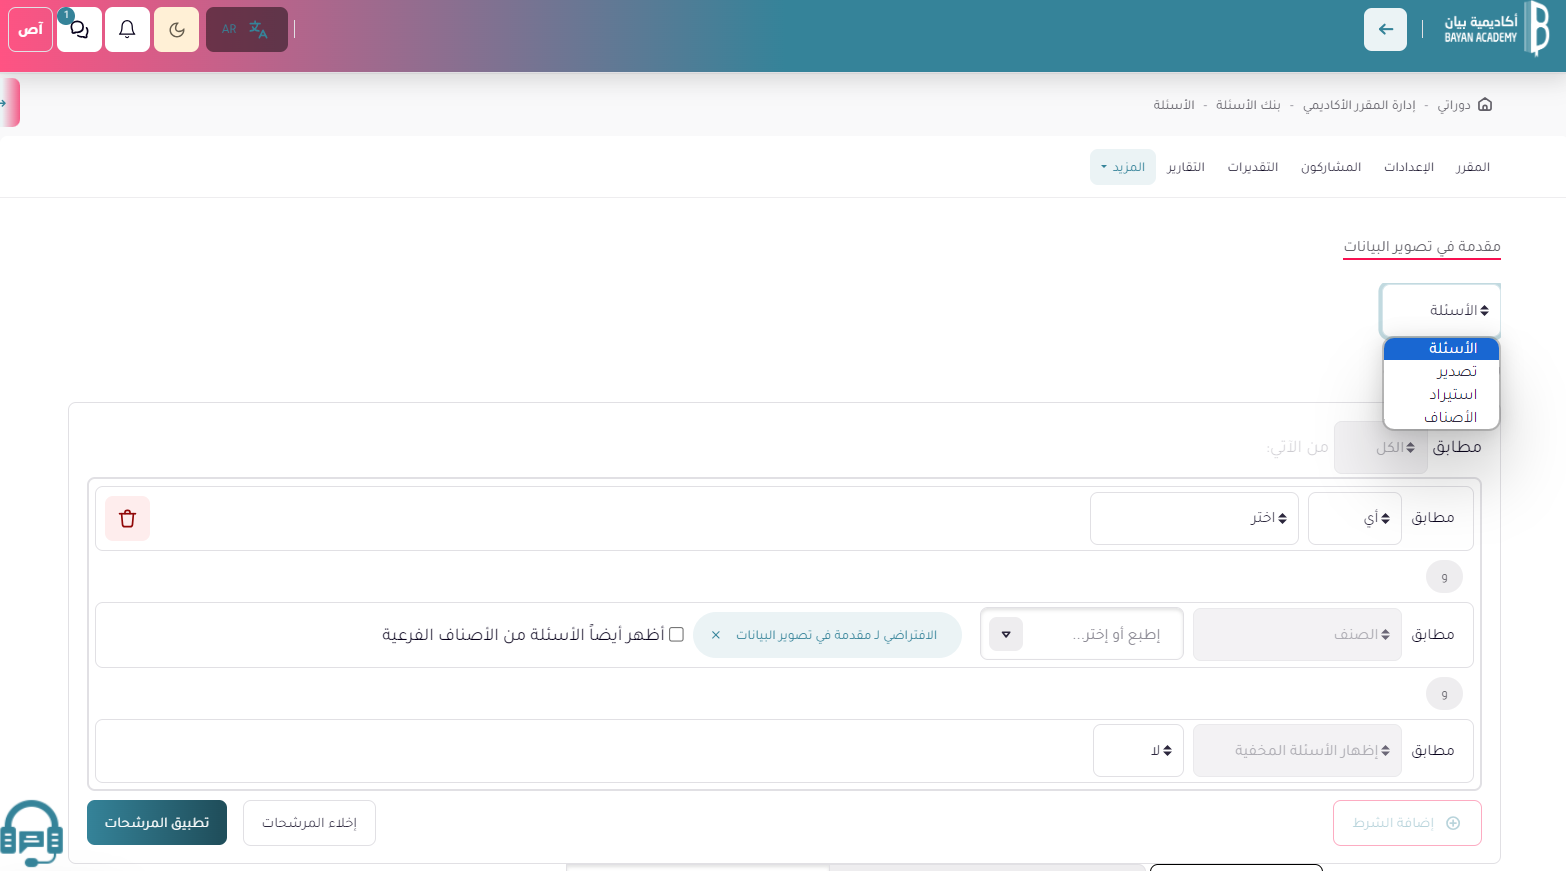
Task: Select تصدير from the المزيد dropdown menu
Action: click(1457, 371)
